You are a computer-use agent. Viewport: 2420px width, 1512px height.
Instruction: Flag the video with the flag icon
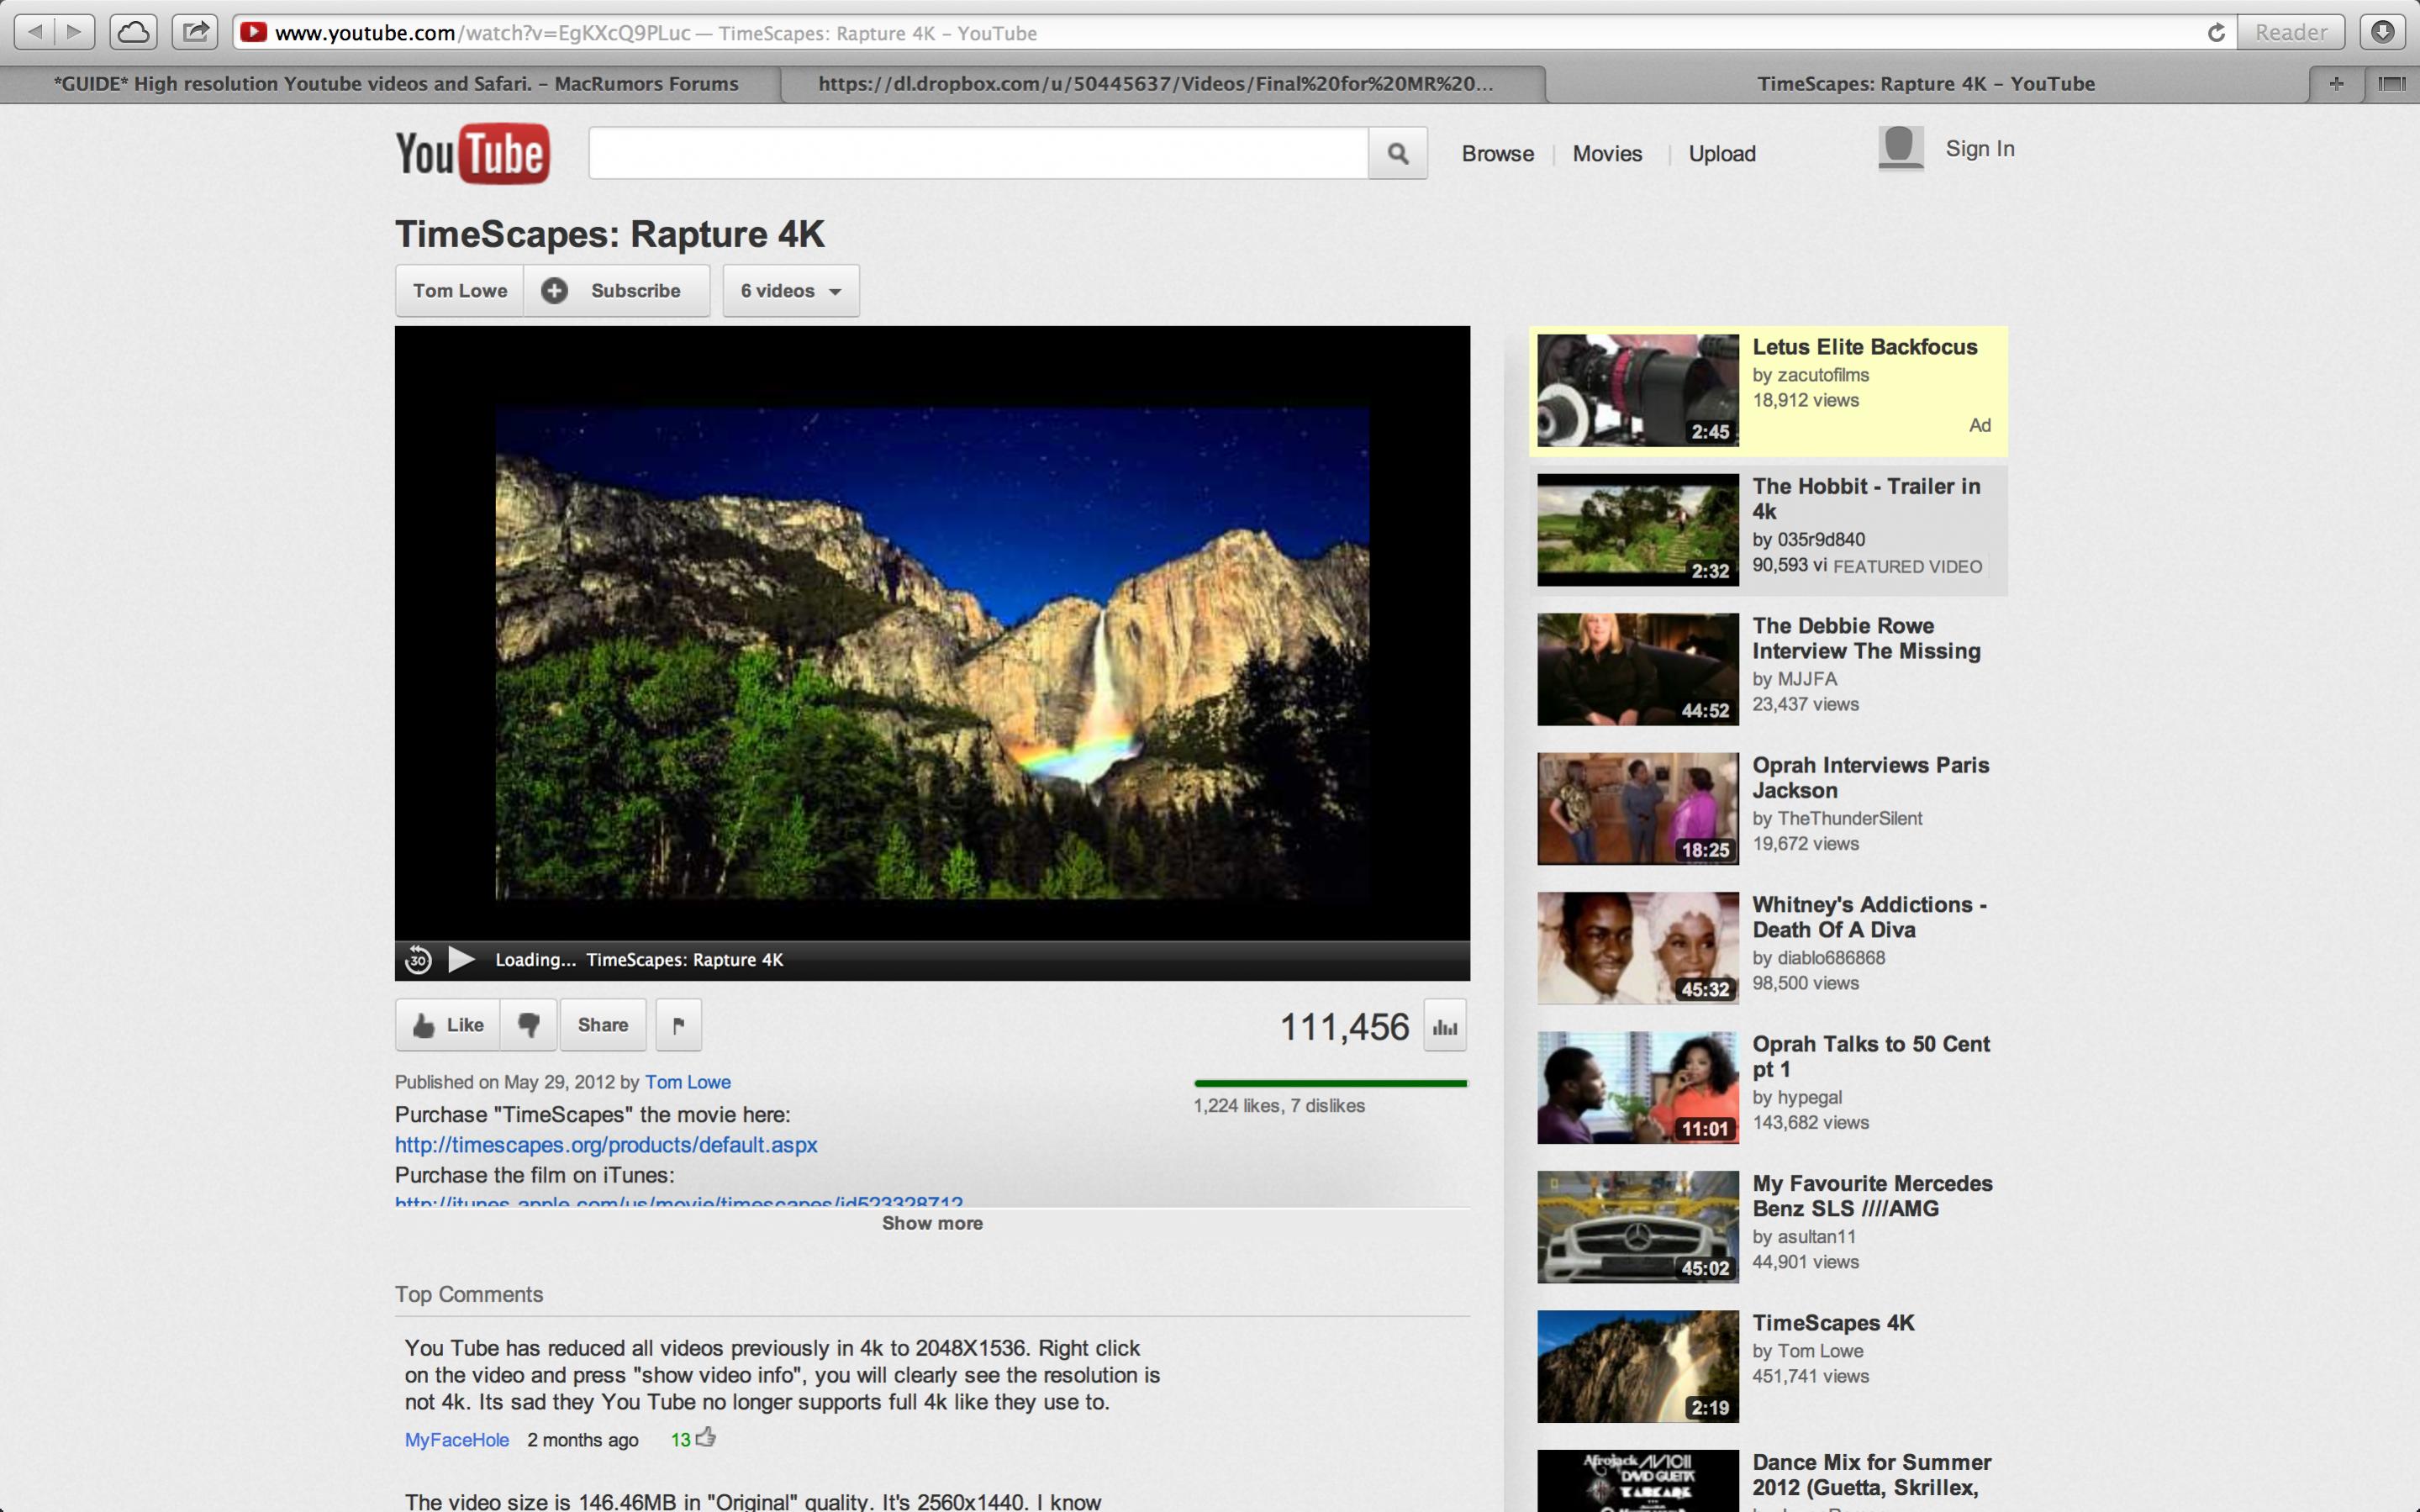pos(678,1025)
